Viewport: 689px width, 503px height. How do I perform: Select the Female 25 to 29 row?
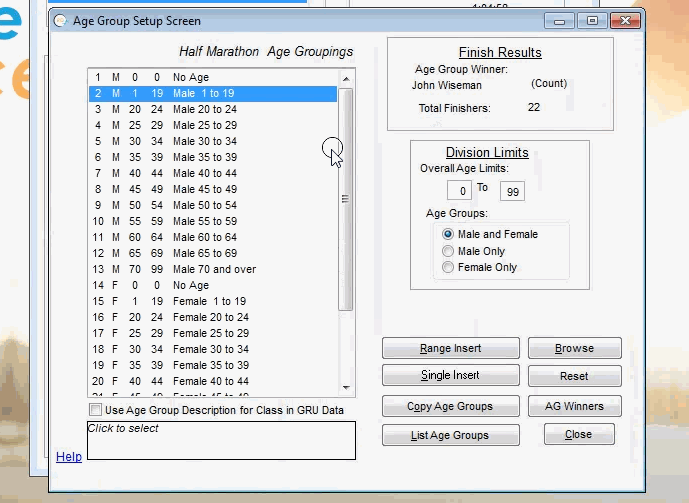pos(213,333)
